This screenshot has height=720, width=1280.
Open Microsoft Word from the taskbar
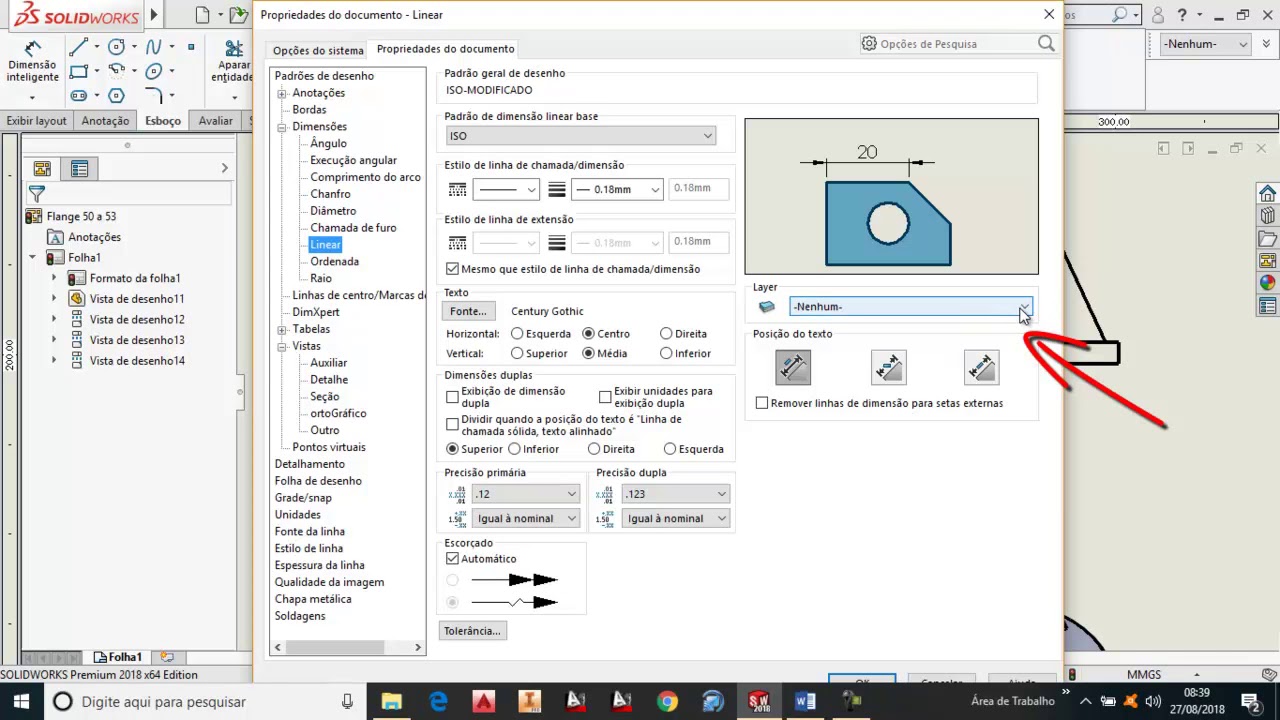coord(805,701)
